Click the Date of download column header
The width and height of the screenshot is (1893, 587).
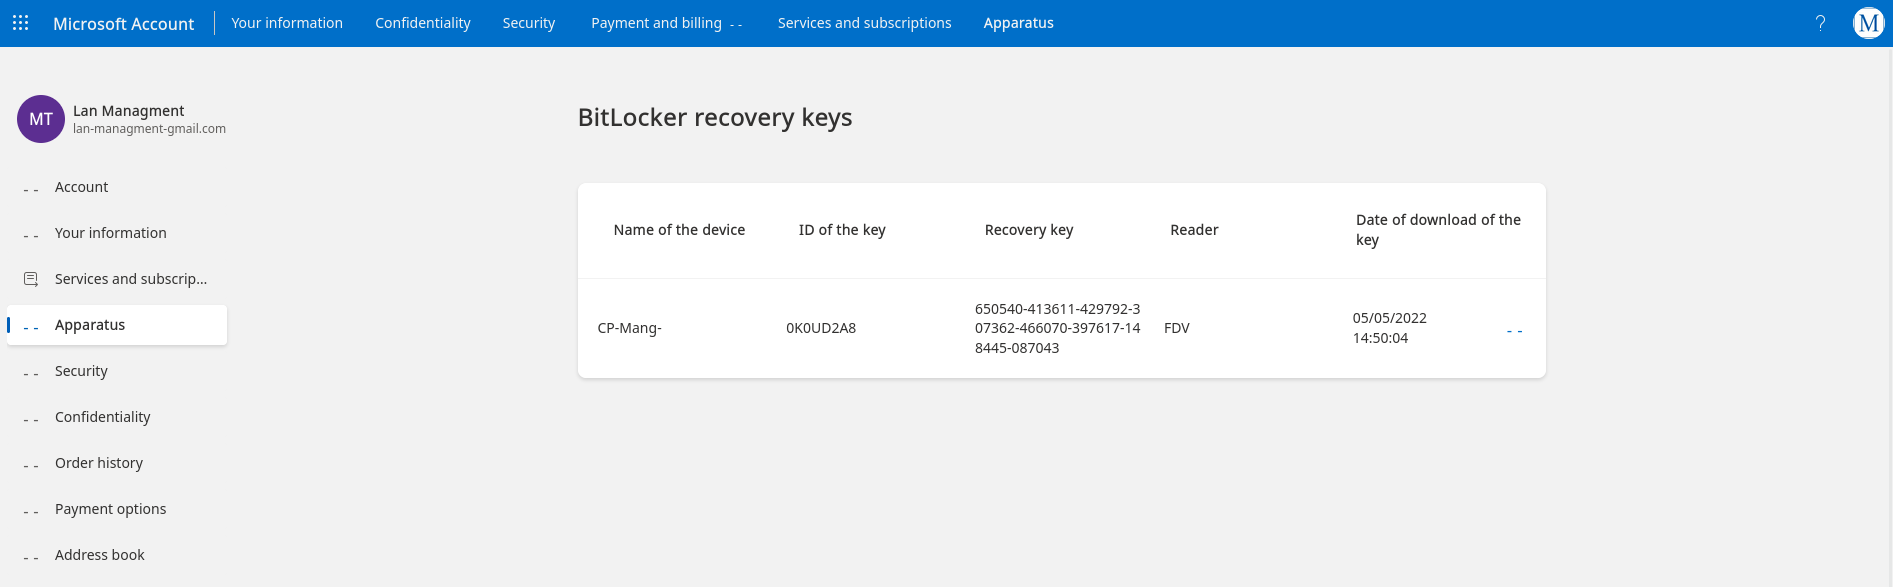coord(1438,230)
